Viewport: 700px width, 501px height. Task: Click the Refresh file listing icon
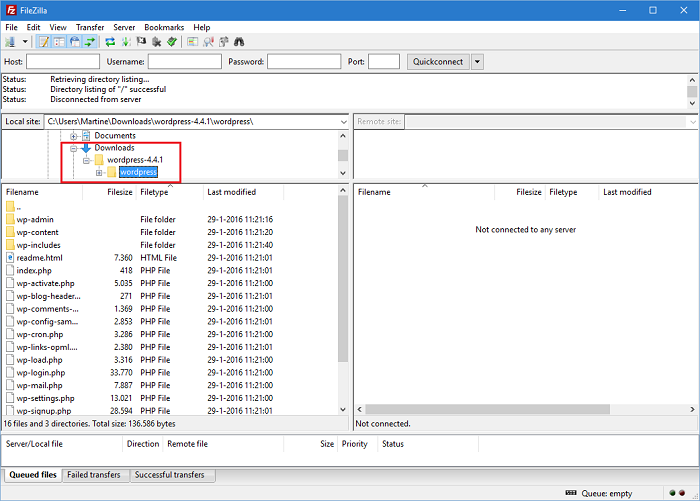point(110,42)
